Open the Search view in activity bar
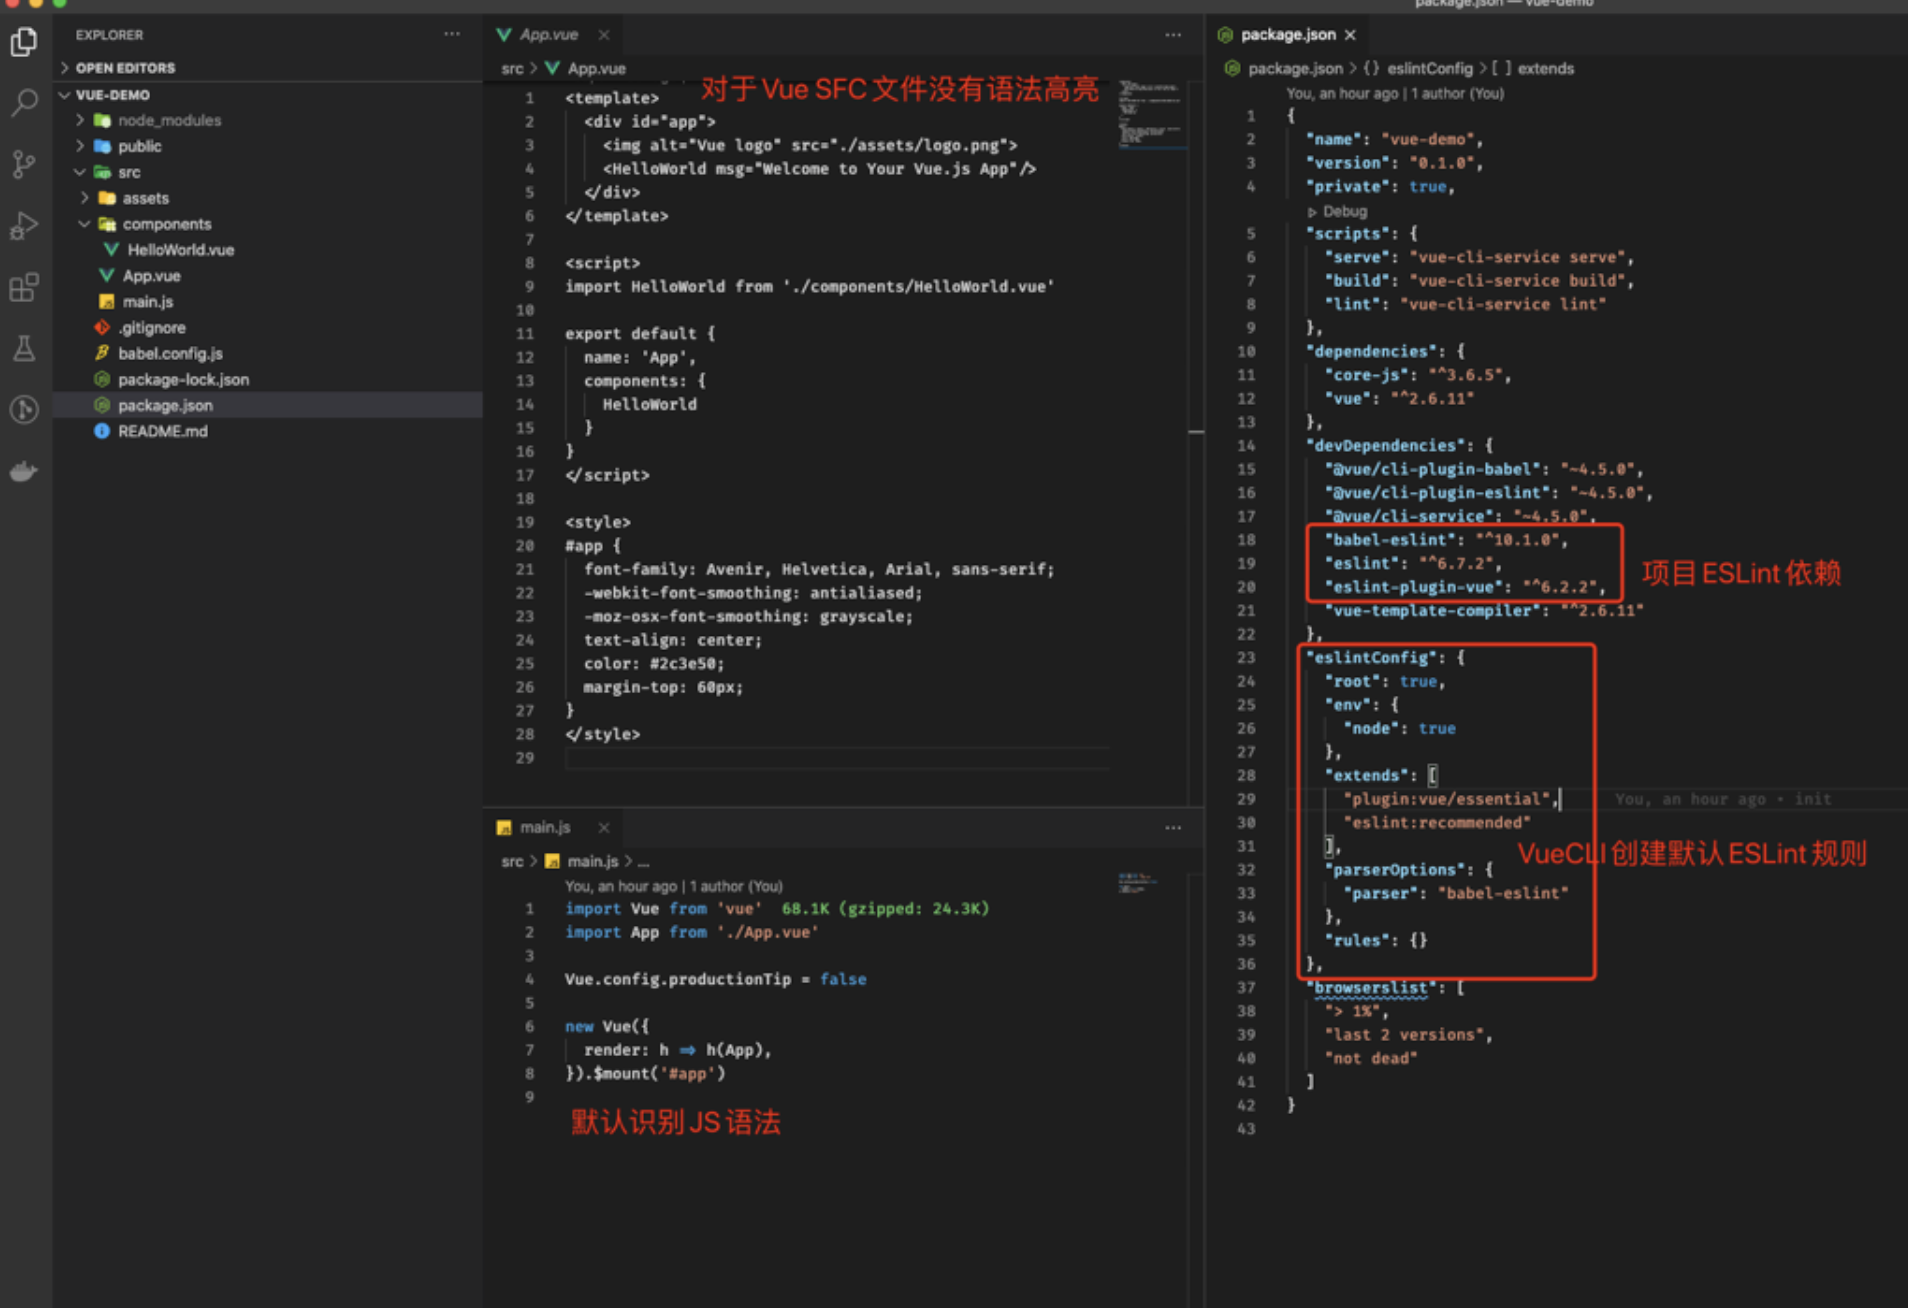Image resolution: width=1908 pixels, height=1308 pixels. pyautogui.click(x=24, y=102)
